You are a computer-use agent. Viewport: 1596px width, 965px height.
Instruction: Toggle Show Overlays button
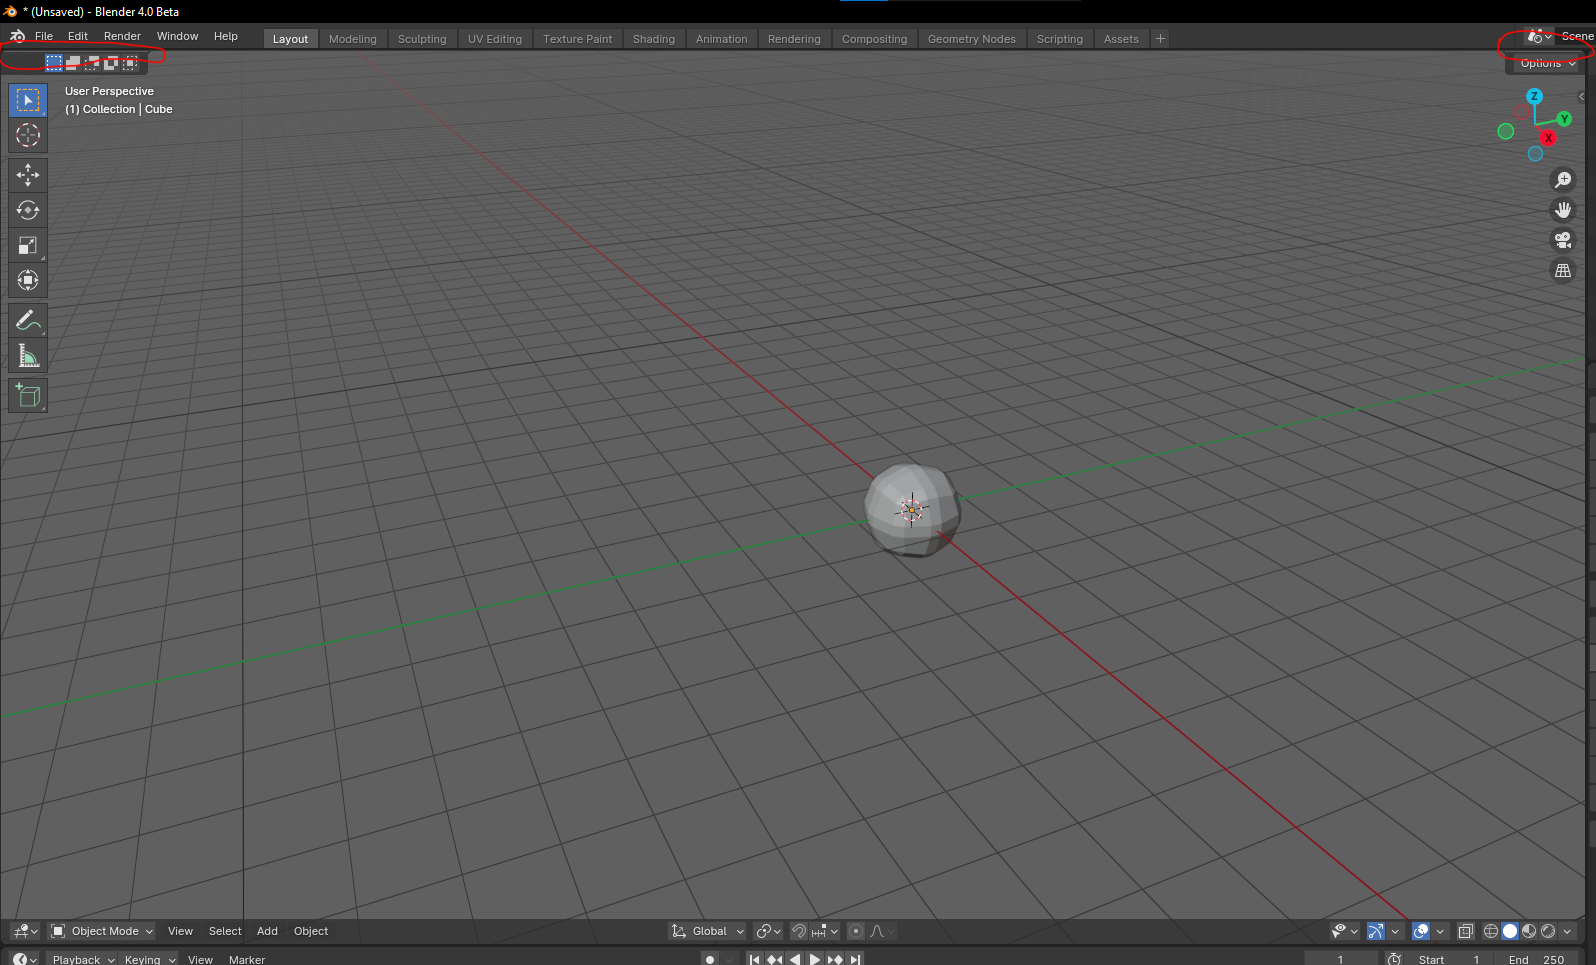[x=1421, y=931]
